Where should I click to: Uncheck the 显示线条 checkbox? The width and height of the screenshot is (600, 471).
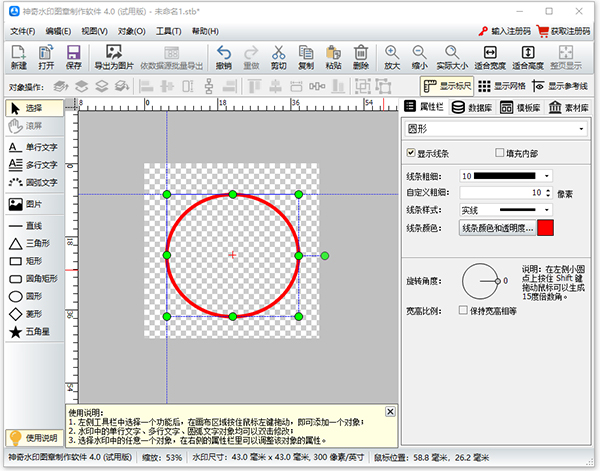click(x=411, y=153)
